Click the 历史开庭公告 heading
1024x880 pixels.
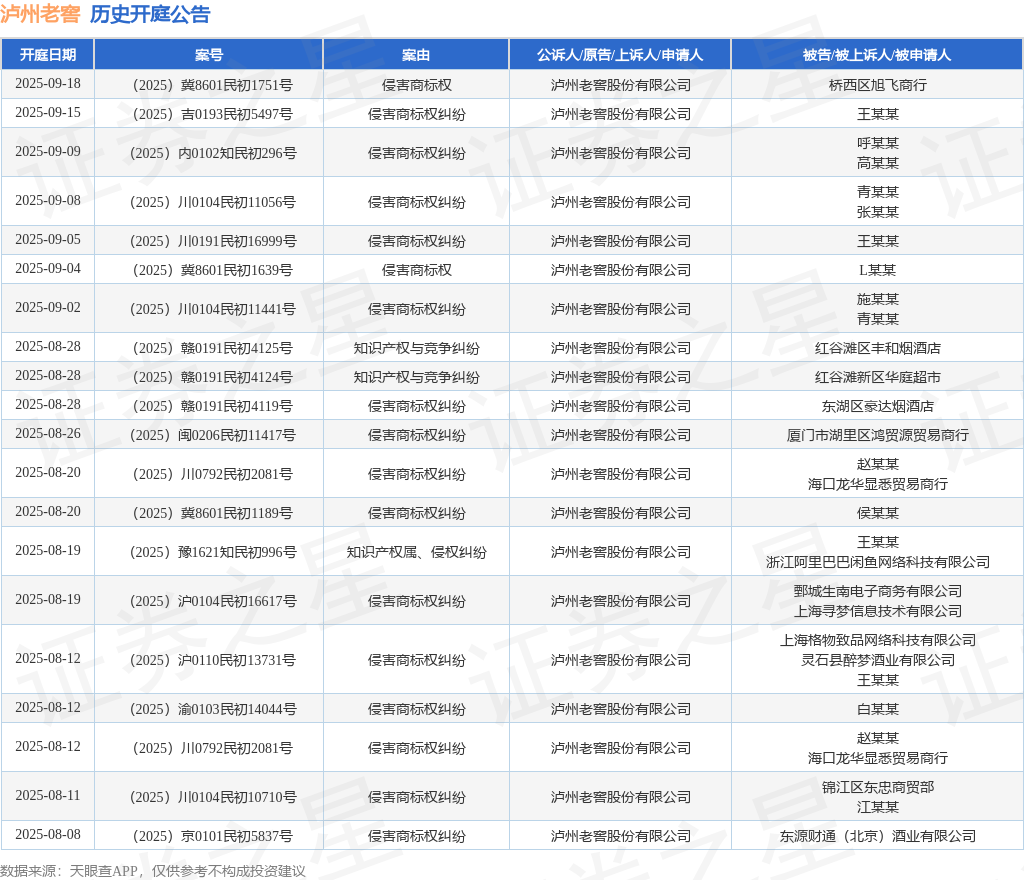tap(150, 14)
